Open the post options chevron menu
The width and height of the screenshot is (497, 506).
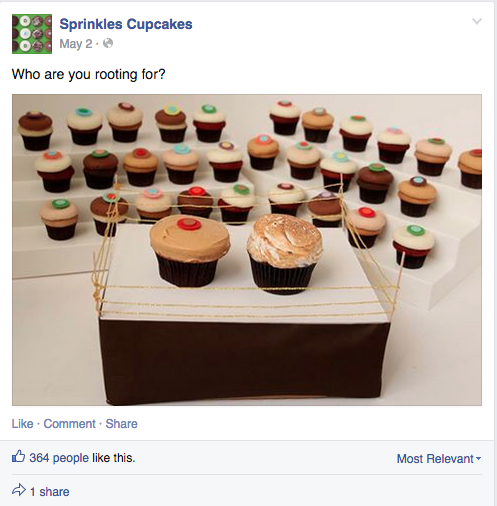(477, 22)
